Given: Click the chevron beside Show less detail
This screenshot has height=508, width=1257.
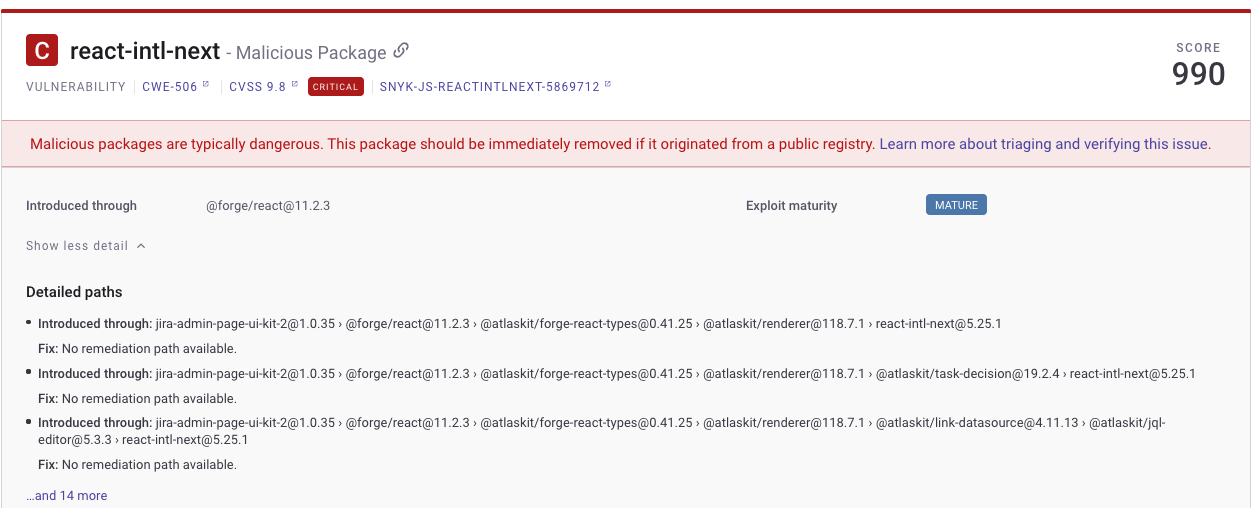Looking at the screenshot, I should tap(141, 246).
